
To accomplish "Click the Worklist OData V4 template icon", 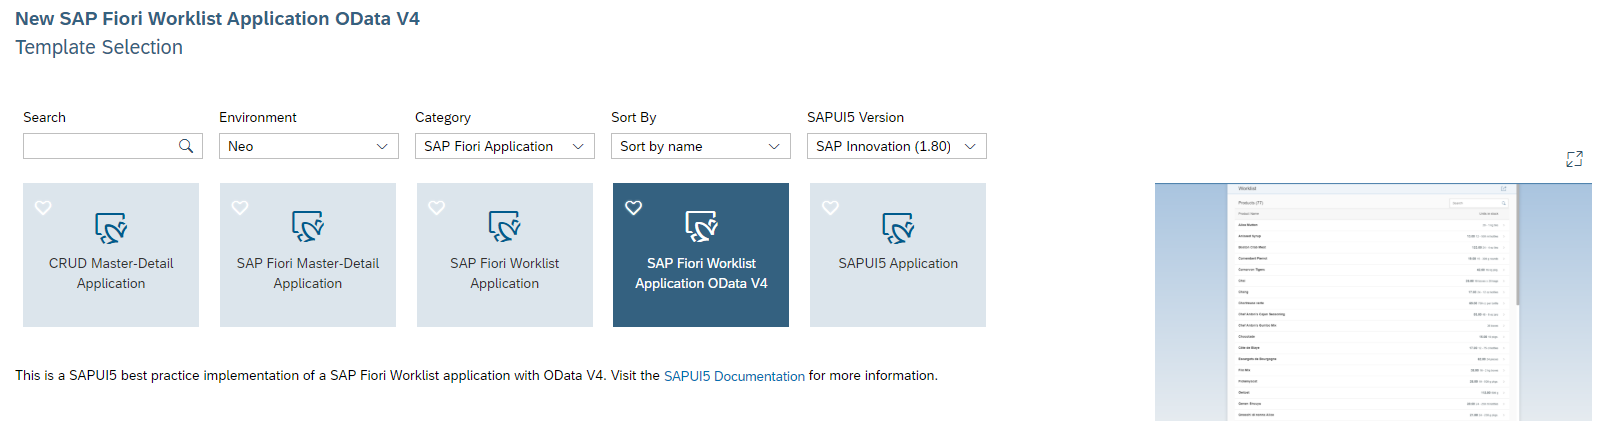I will point(701,227).
